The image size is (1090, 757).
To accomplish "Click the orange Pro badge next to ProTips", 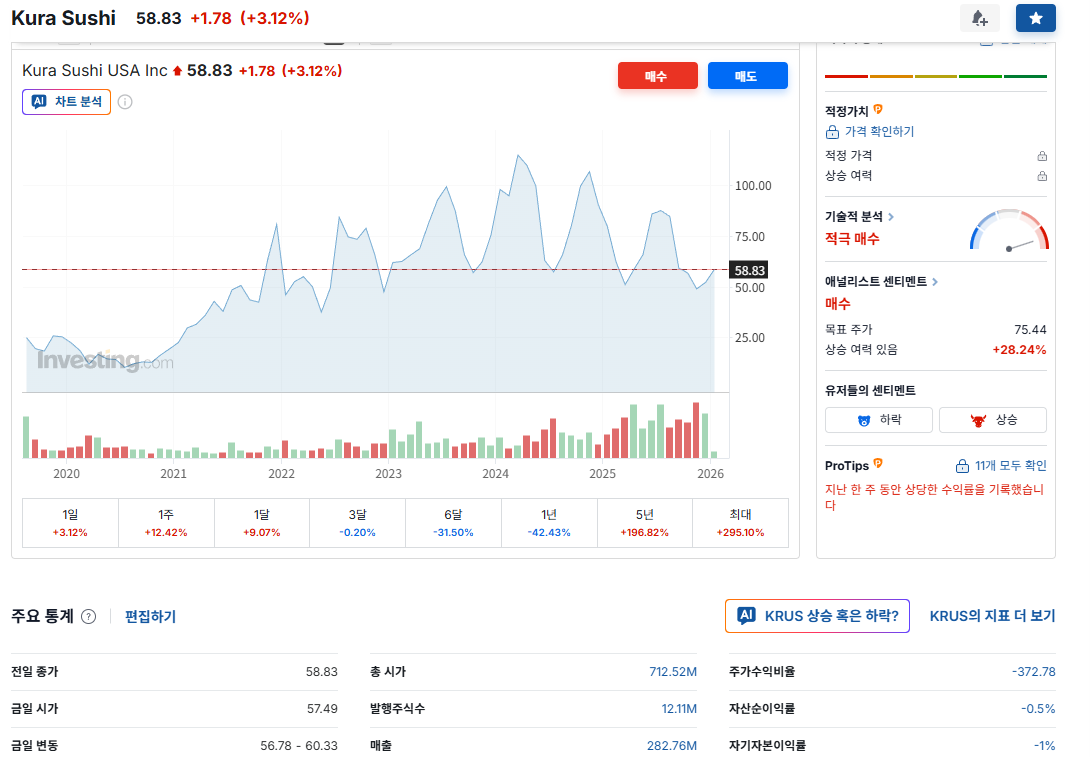I will tap(878, 463).
